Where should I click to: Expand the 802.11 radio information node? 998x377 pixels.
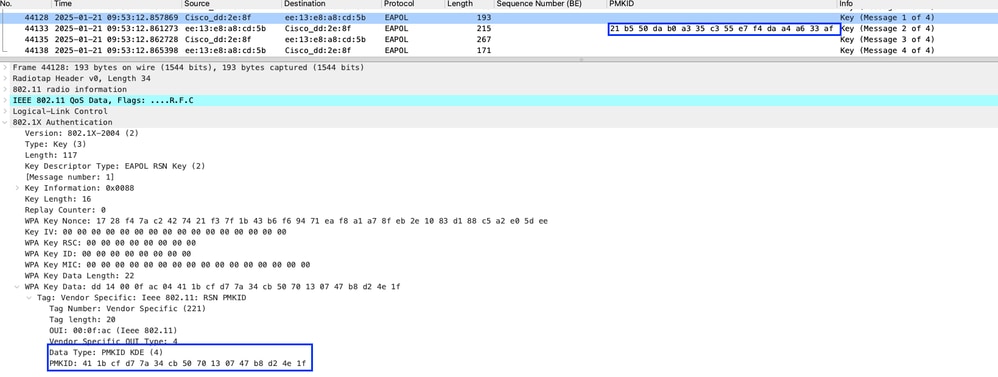[6, 89]
